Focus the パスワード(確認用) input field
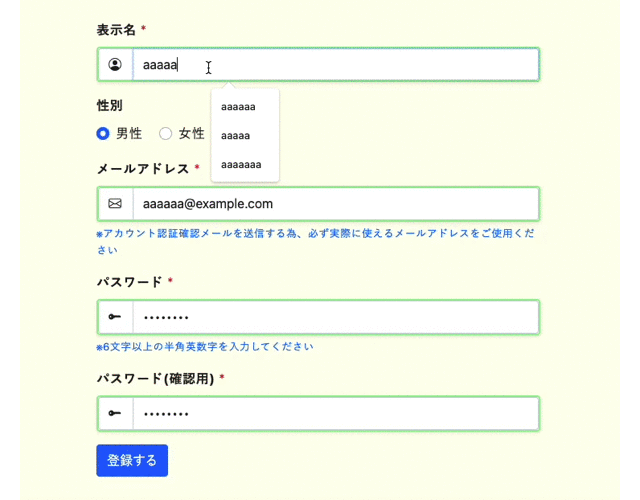The image size is (640, 500). pyautogui.click(x=336, y=413)
